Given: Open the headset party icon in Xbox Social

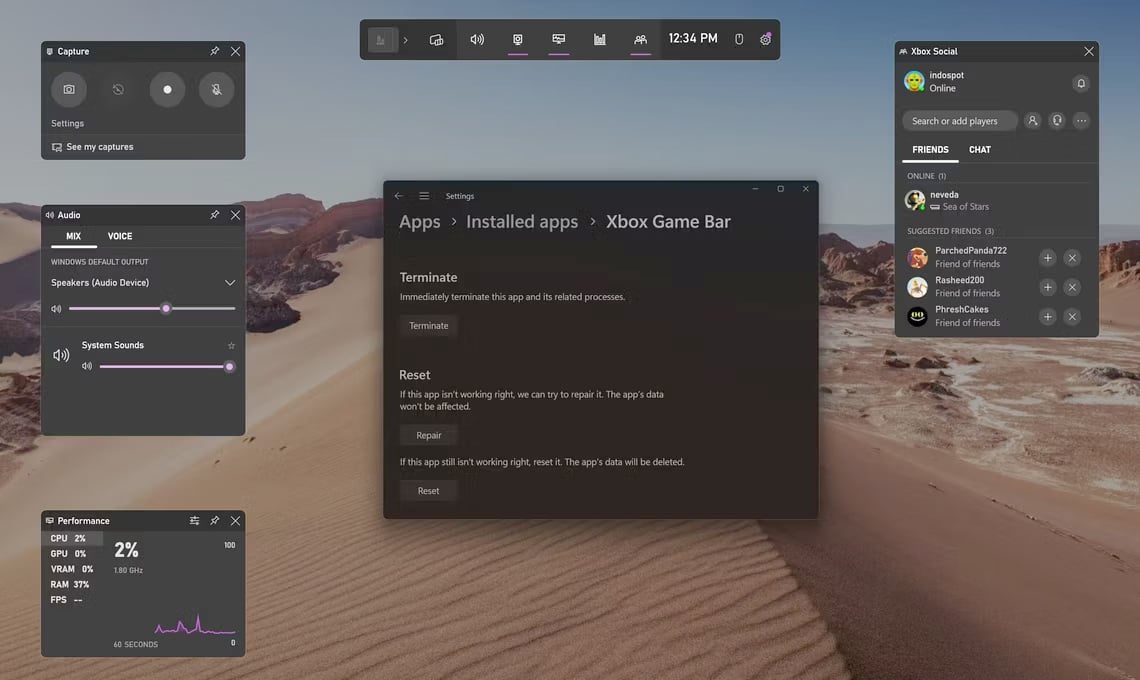Looking at the screenshot, I should click(x=1057, y=121).
